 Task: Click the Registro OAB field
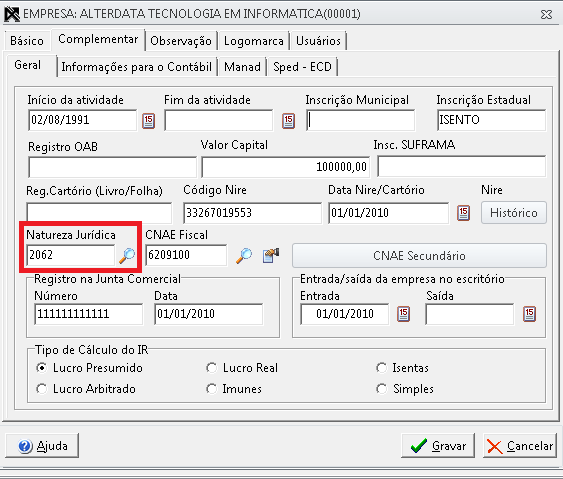(x=112, y=167)
